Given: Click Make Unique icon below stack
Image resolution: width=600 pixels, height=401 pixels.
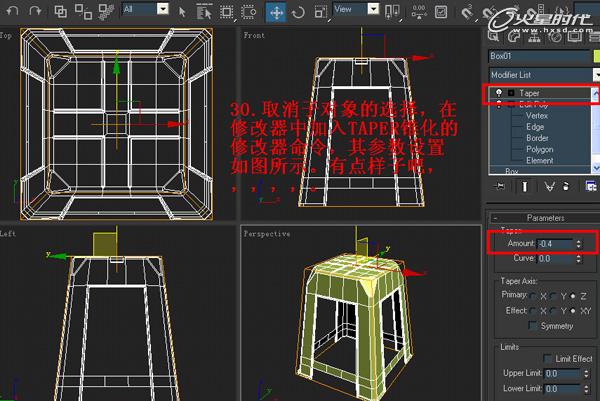Looking at the screenshot, I should pyautogui.click(x=549, y=186).
